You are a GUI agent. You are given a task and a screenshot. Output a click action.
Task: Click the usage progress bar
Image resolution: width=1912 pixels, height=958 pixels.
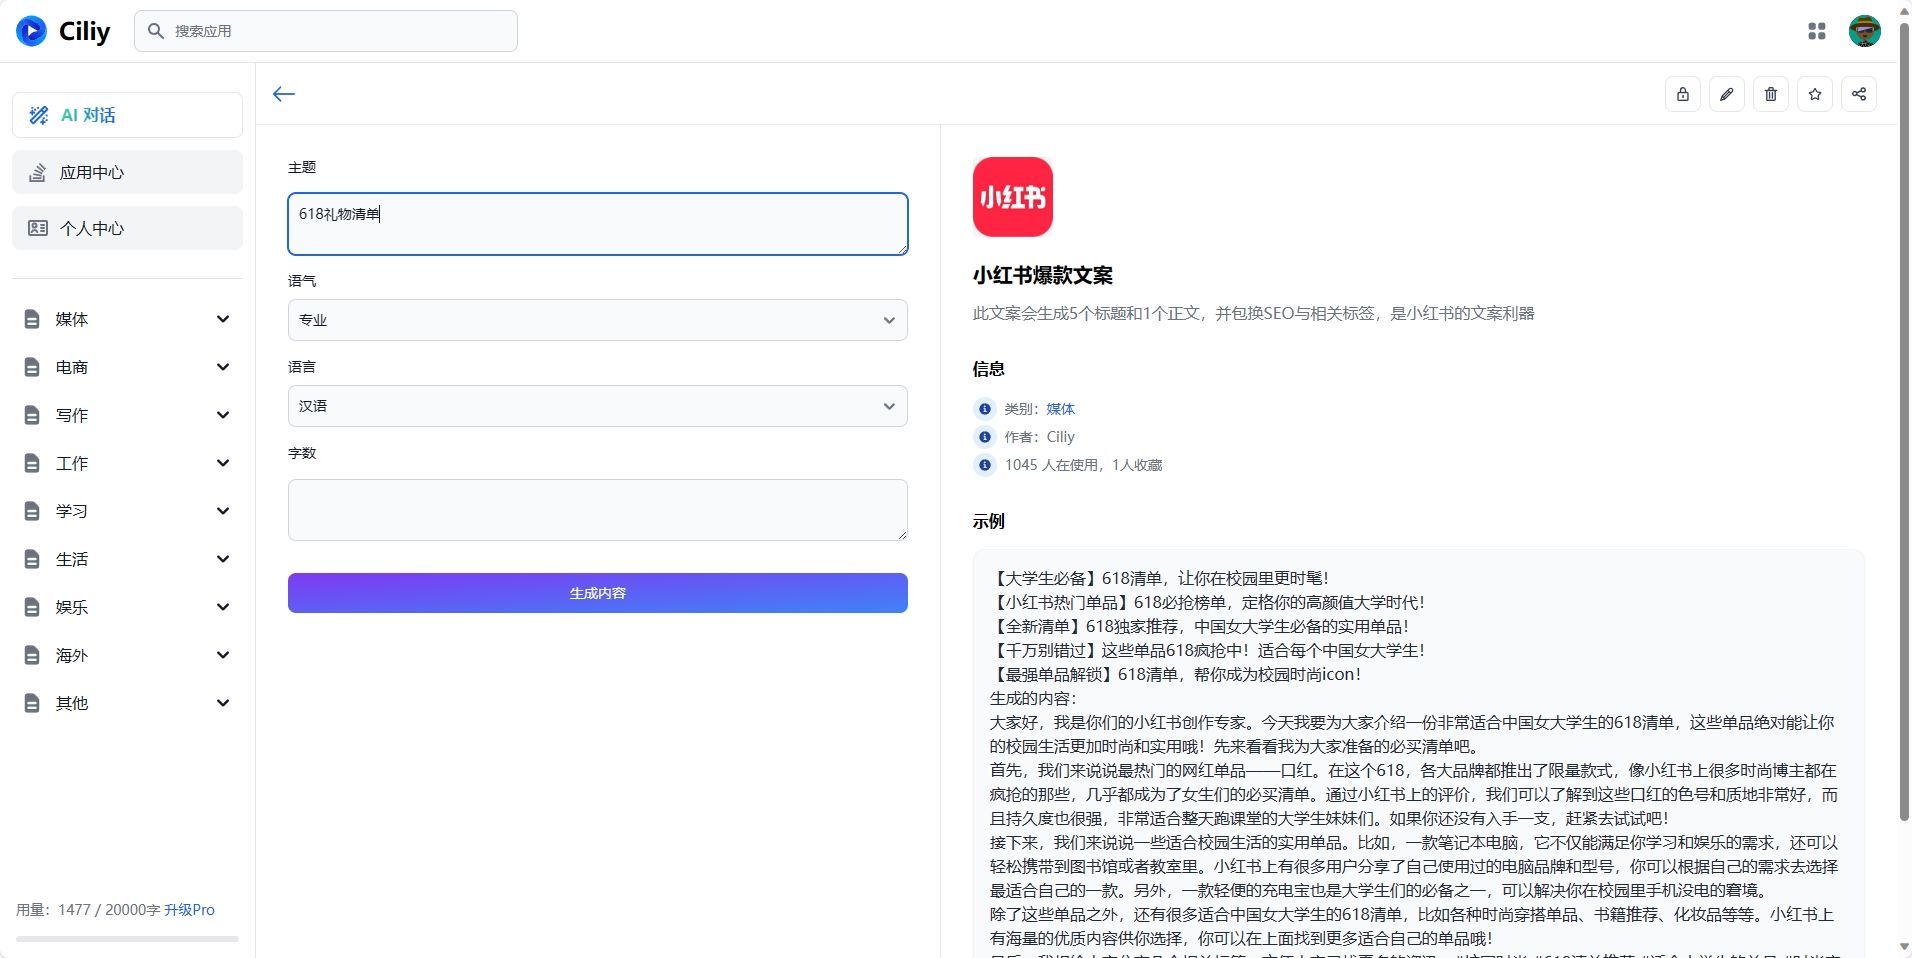pos(127,939)
